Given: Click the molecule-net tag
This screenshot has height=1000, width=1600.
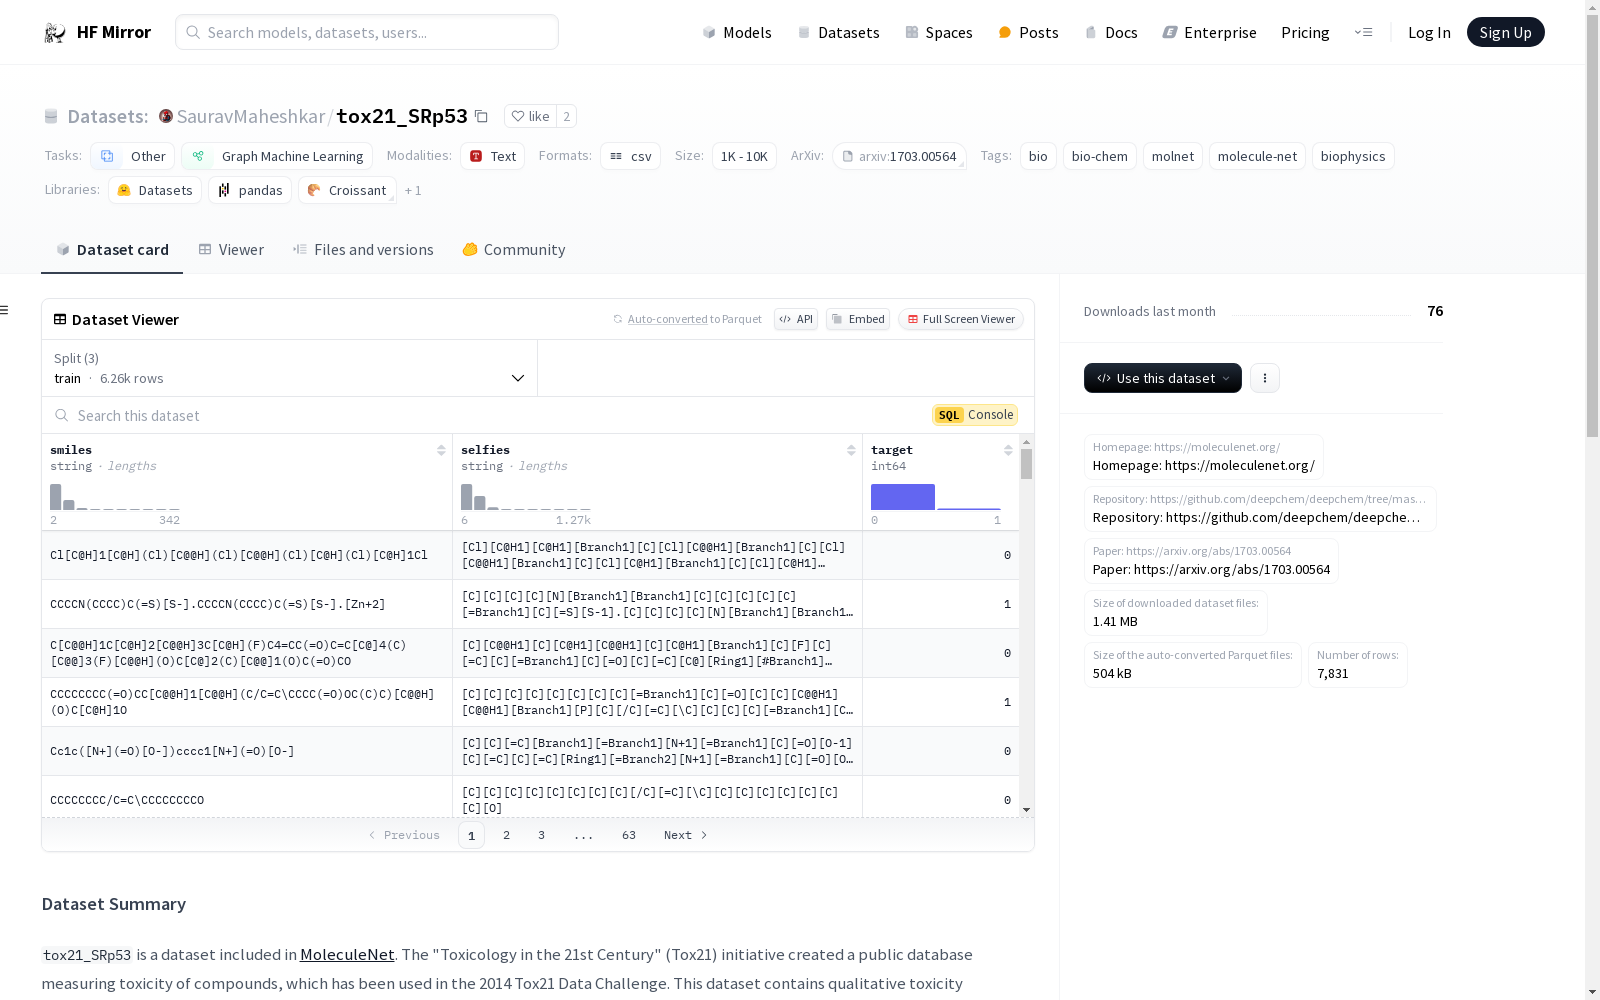Looking at the screenshot, I should pyautogui.click(x=1257, y=156).
